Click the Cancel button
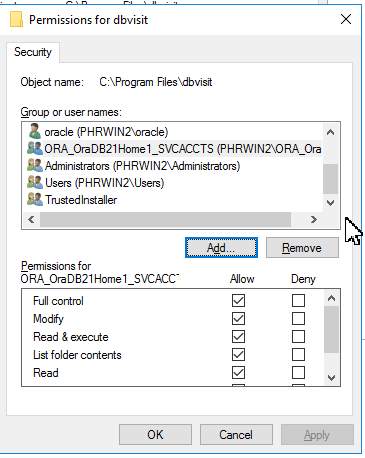Image resolution: width=365 pixels, height=458 pixels. (236, 434)
